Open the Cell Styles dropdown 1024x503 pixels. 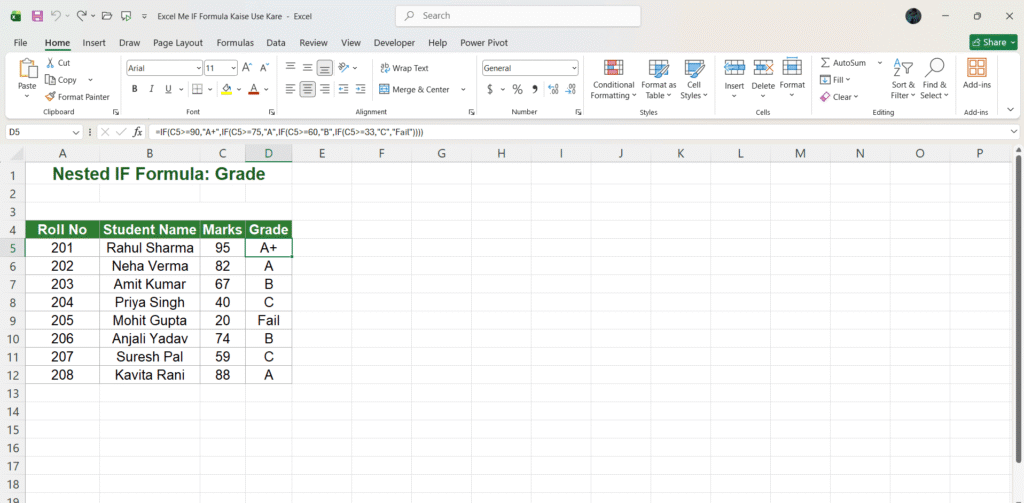pos(694,78)
